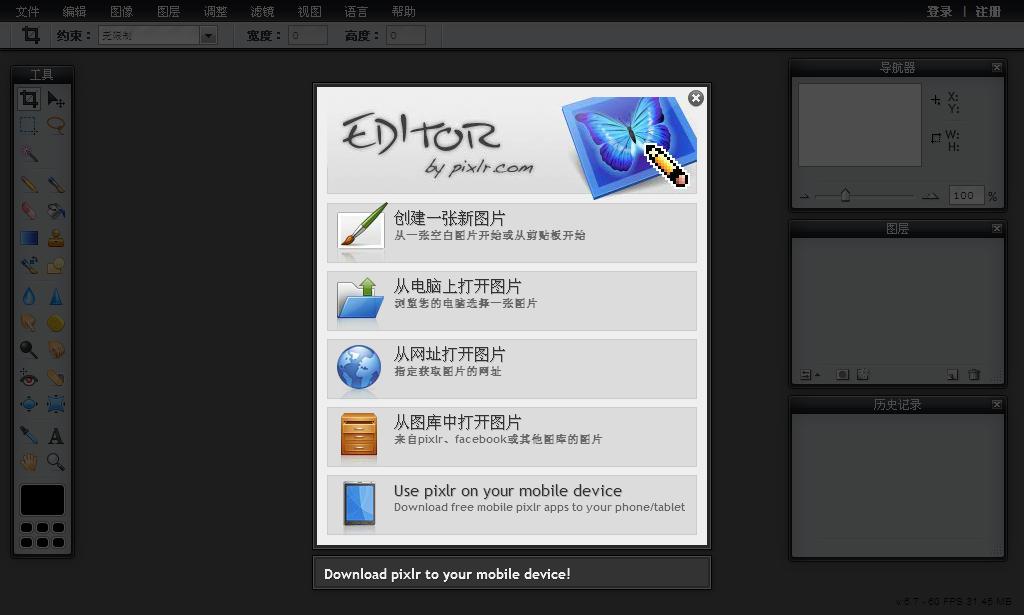Image resolution: width=1024 pixels, height=615 pixels.
Task: Activate the Magic Wand tool
Action: tap(29, 154)
